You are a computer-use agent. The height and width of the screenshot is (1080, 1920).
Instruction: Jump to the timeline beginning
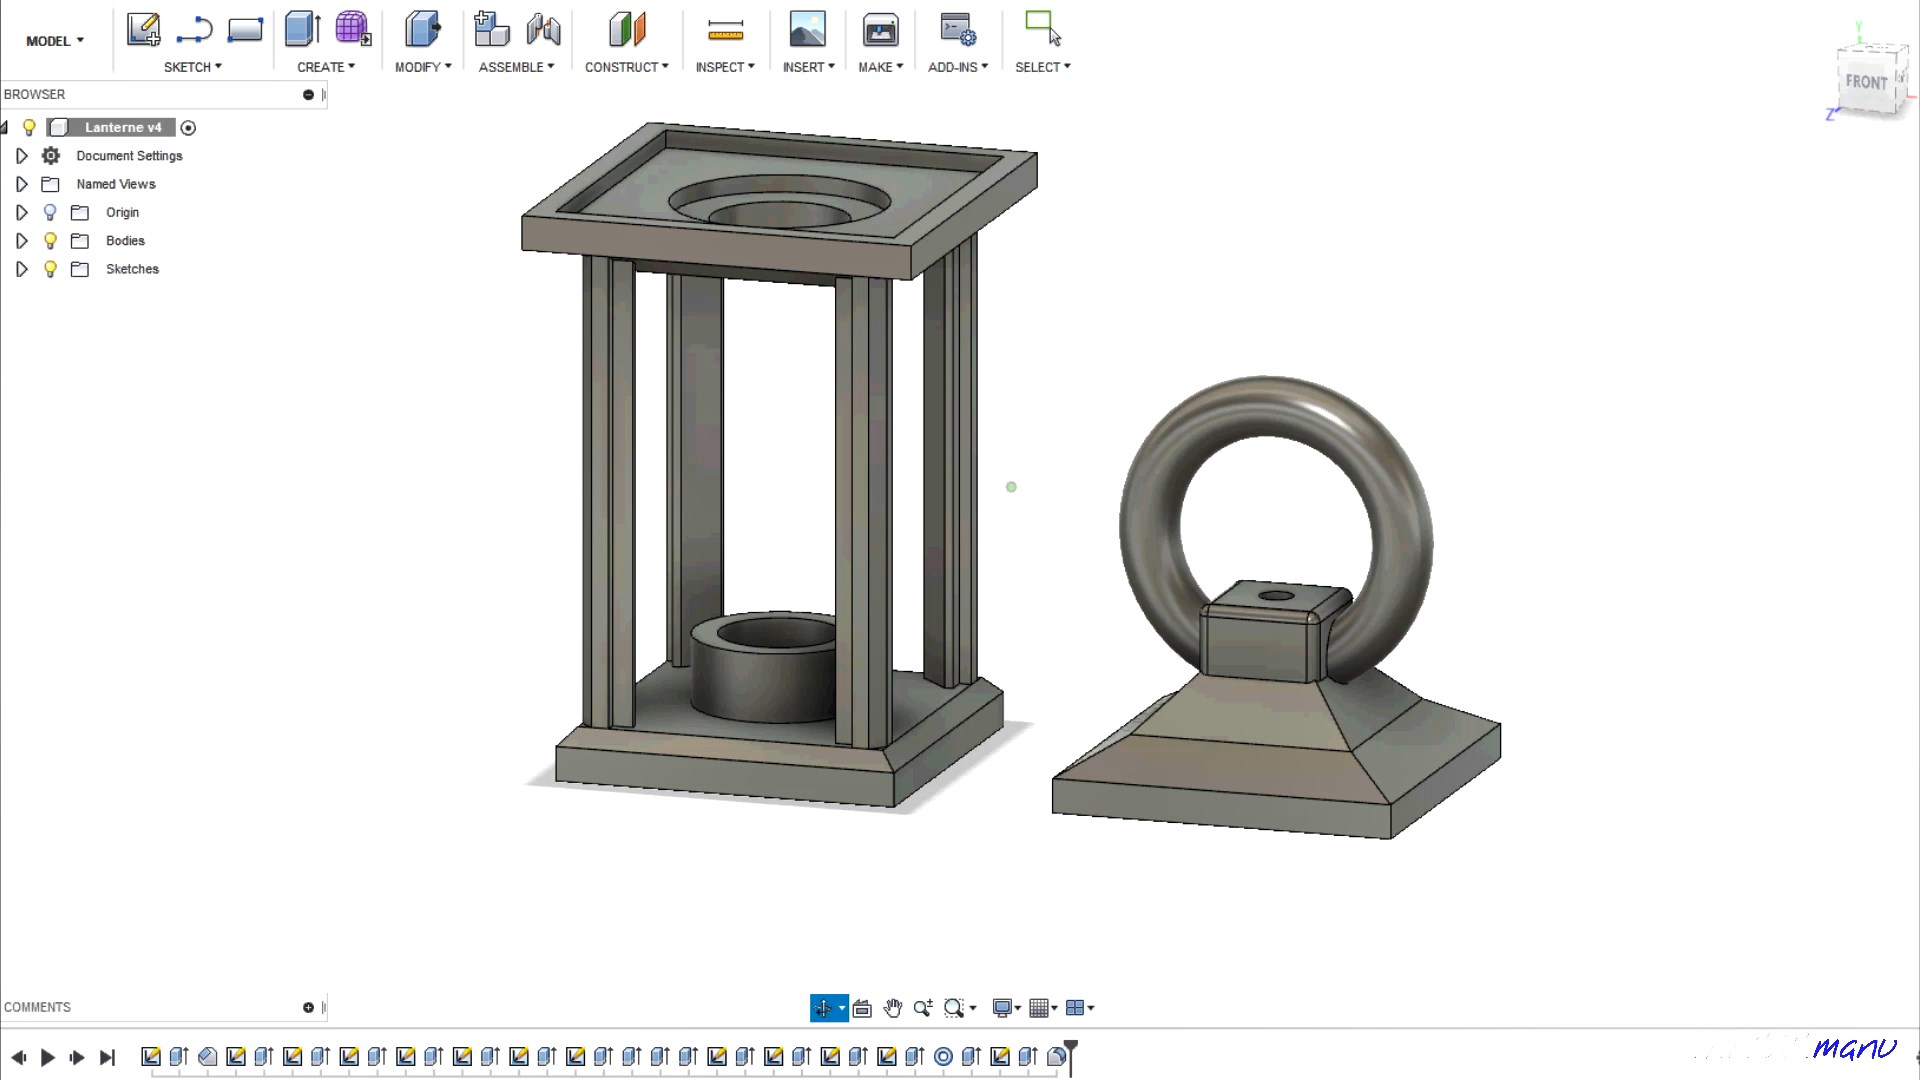18,1057
